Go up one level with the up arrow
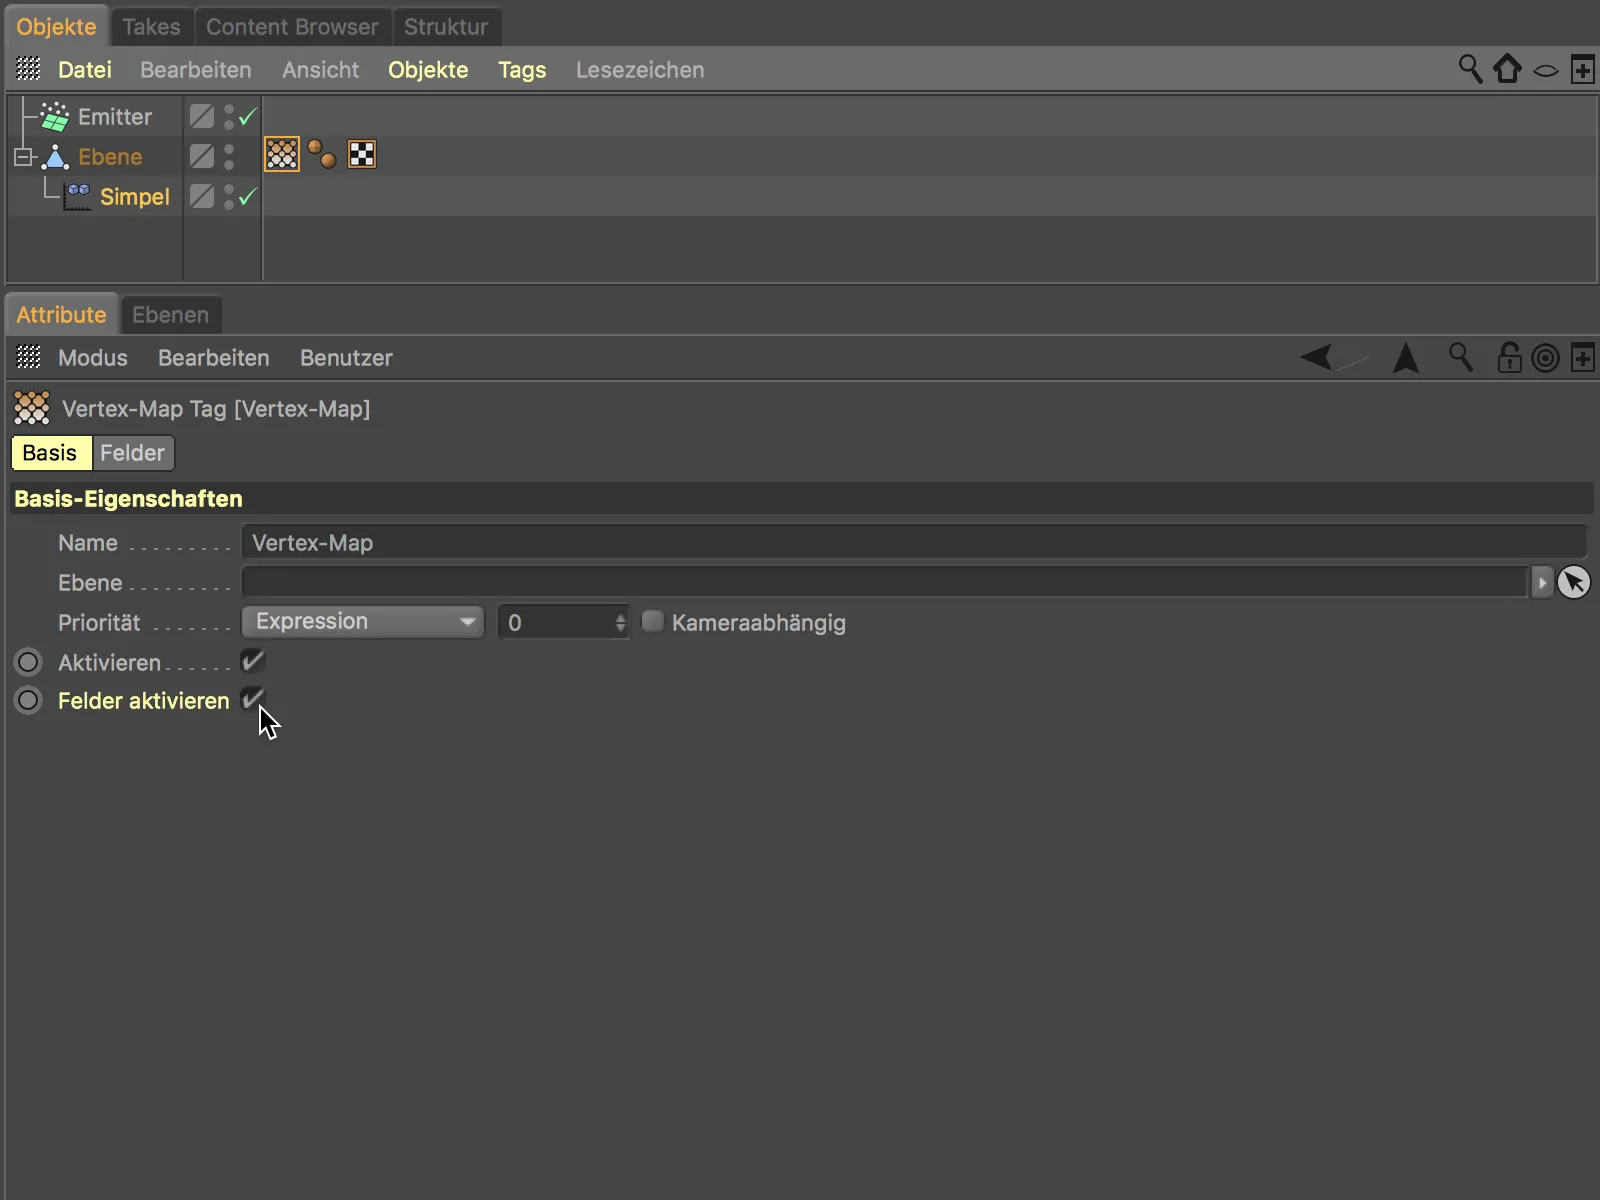This screenshot has height=1200, width=1600. pos(1406,357)
